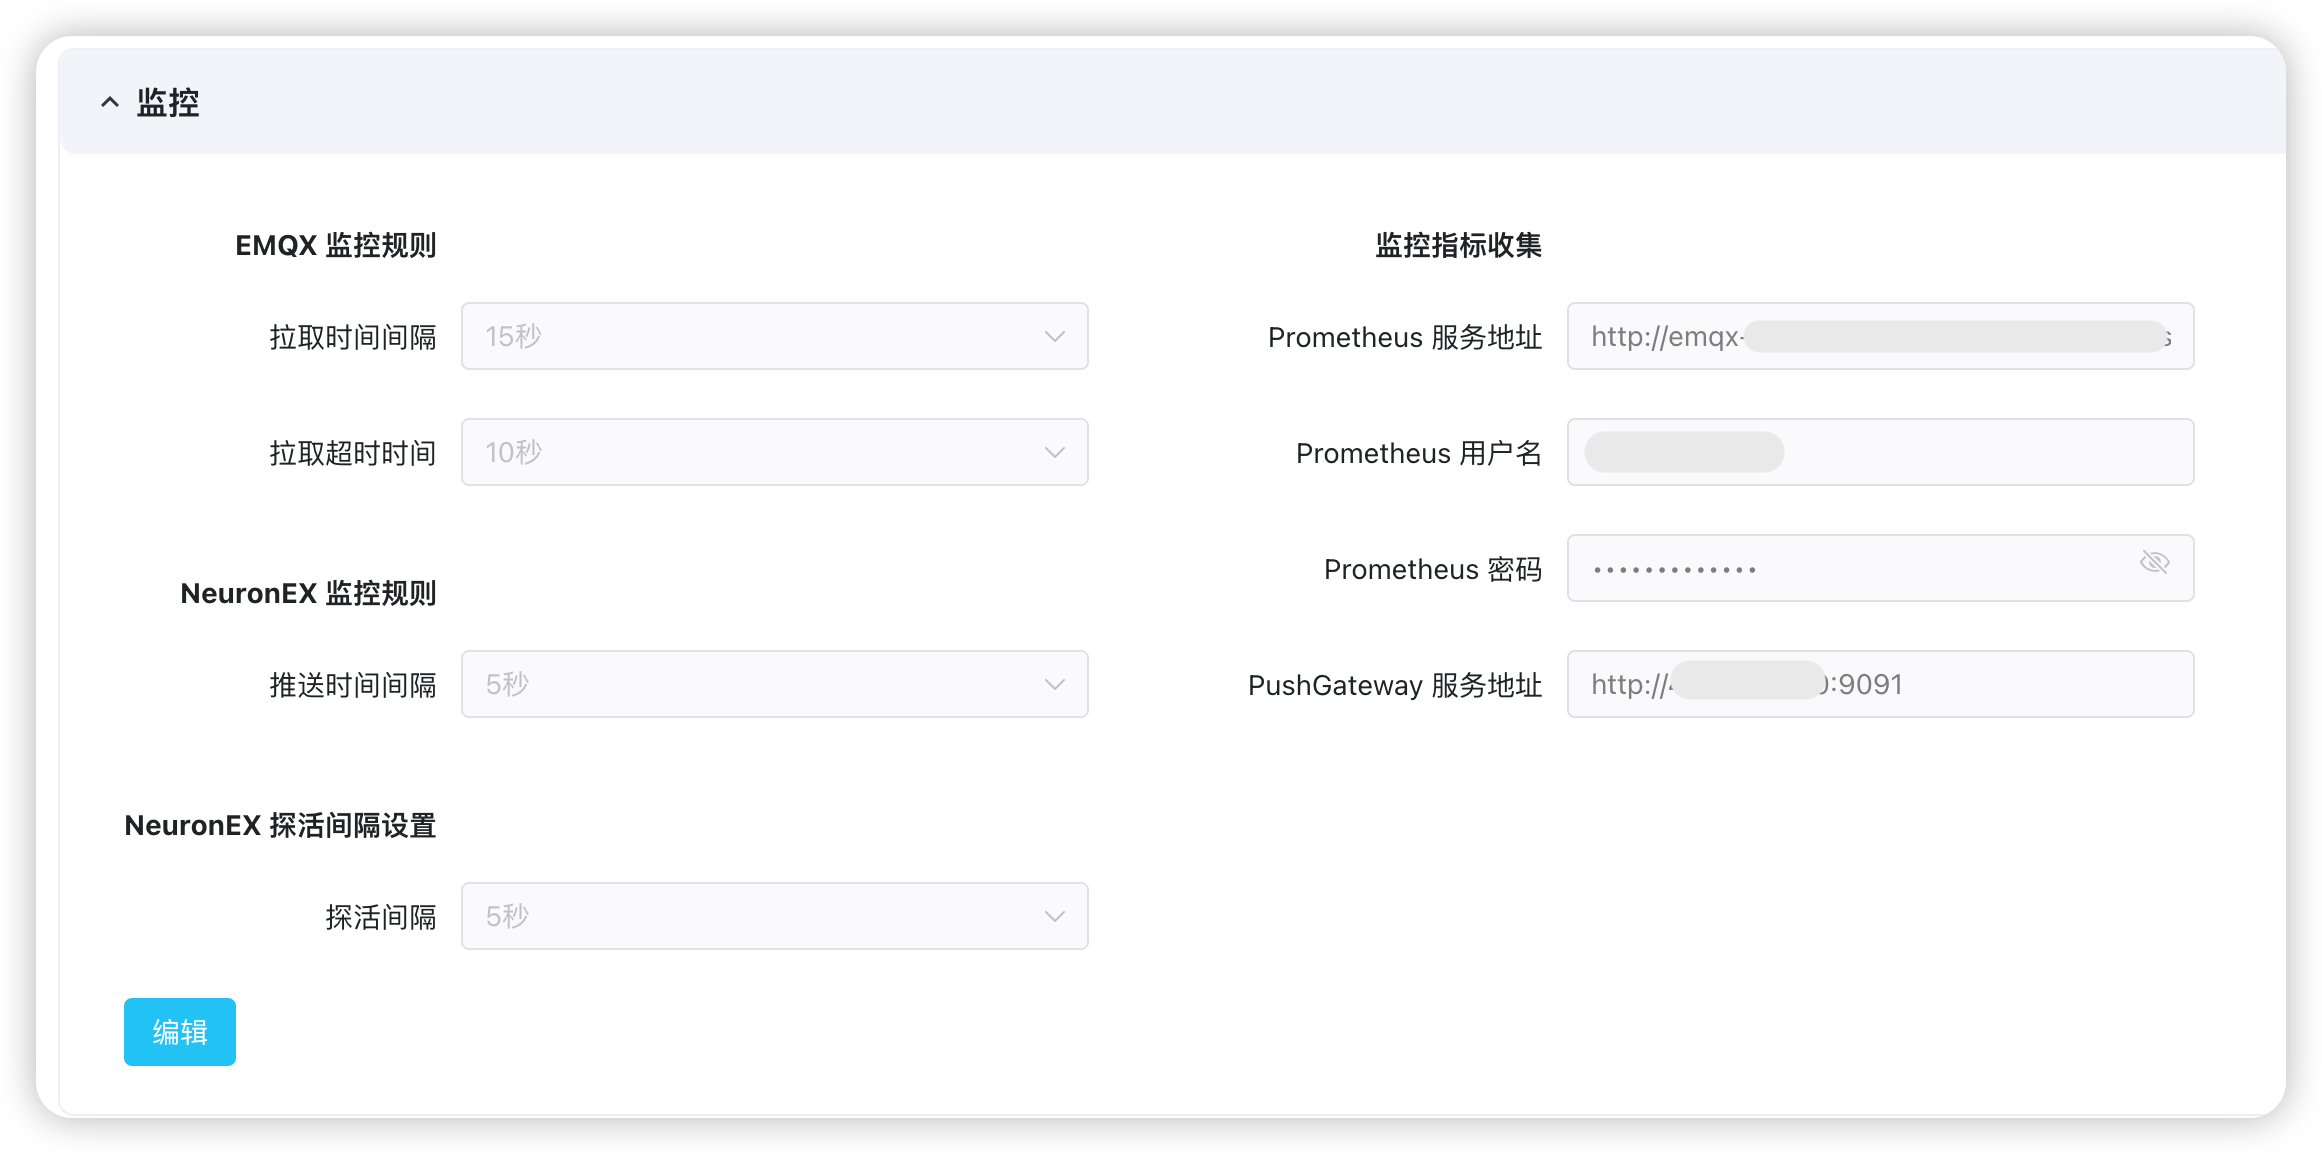Open the 拉取时间间隔 15秒 dropdown

coord(773,336)
